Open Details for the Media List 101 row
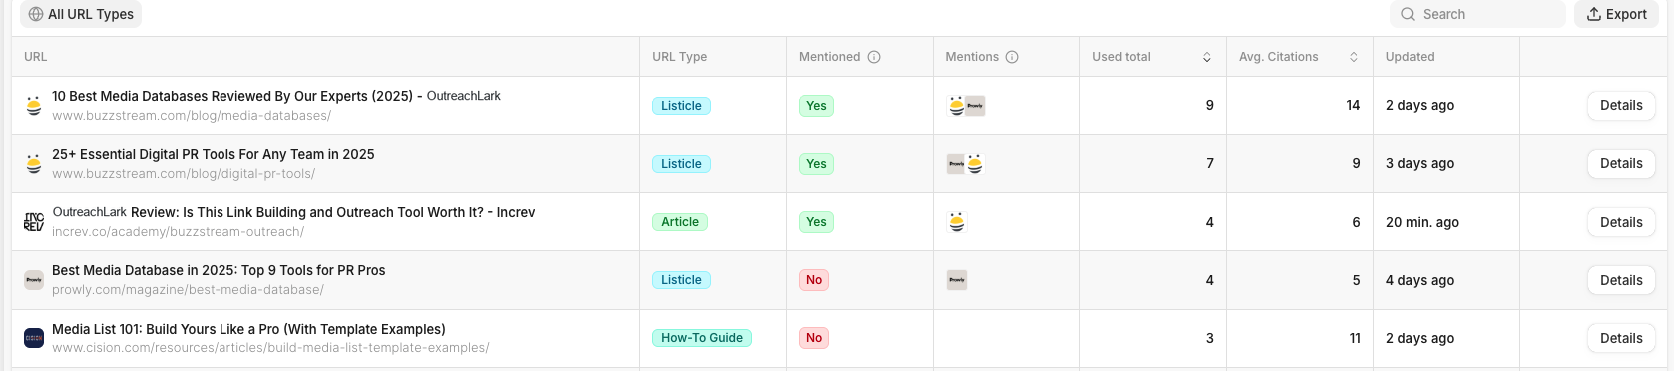Screen dimensions: 1674x371 1621,338
